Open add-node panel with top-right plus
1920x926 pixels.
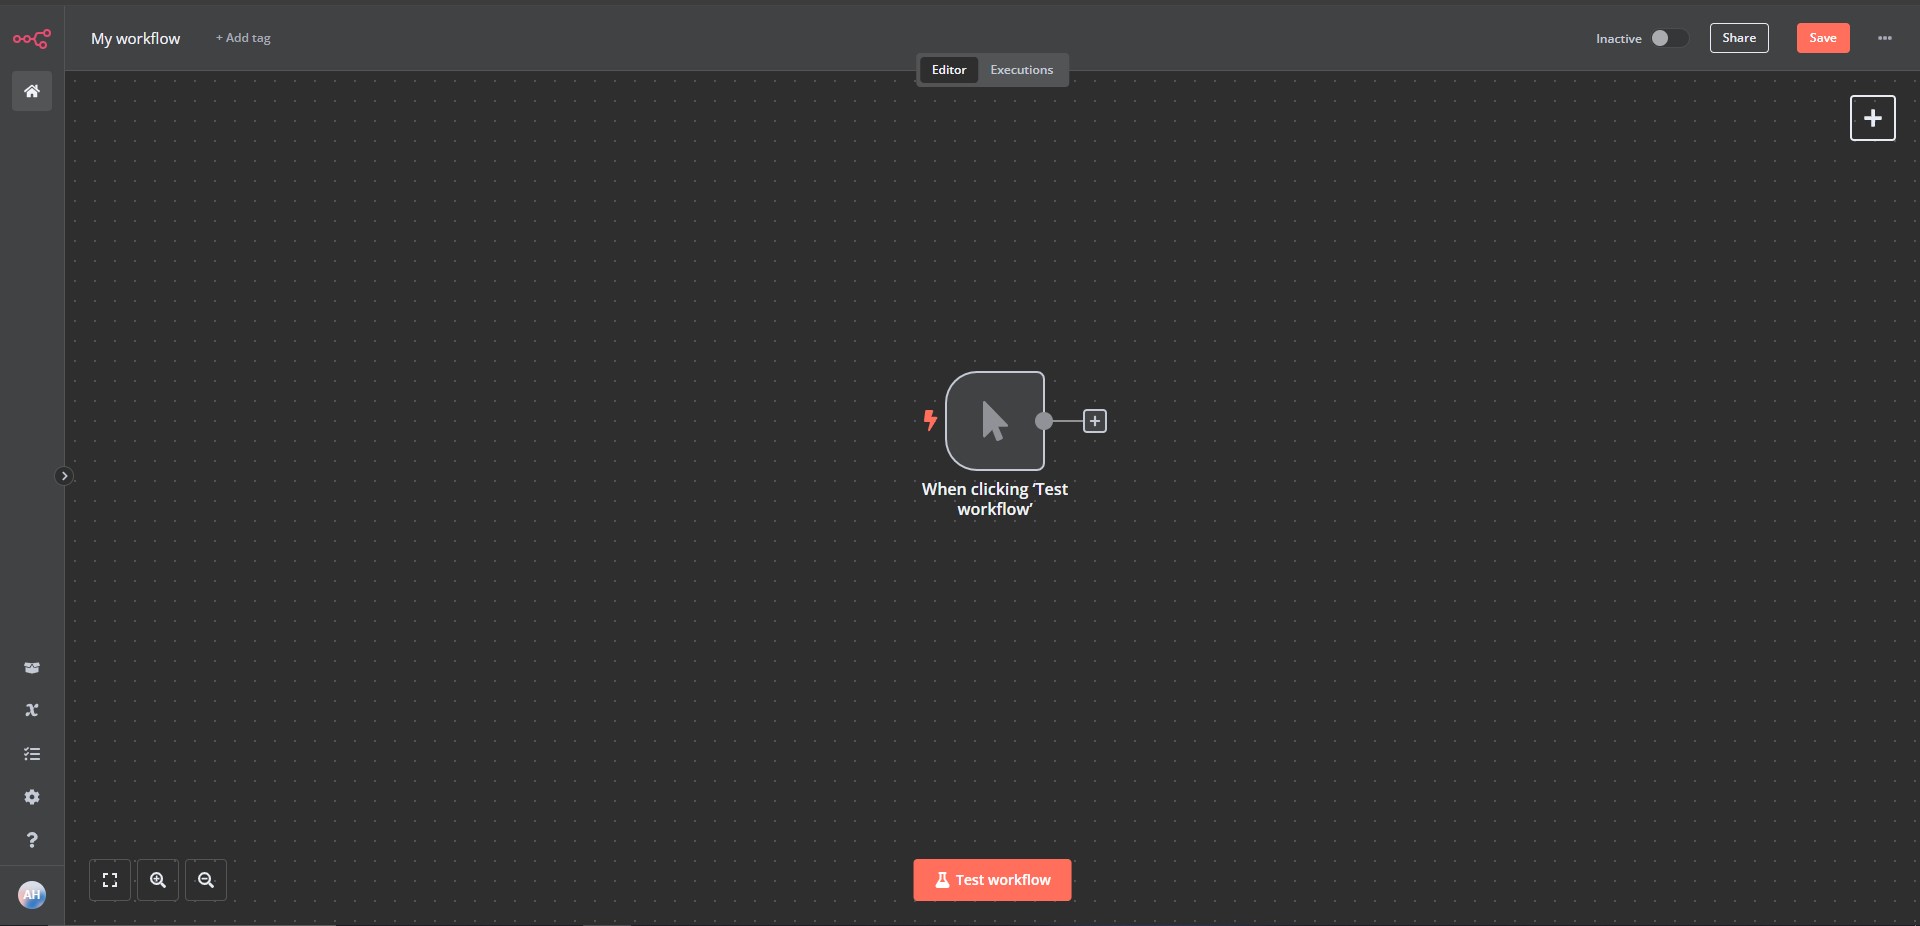point(1872,118)
